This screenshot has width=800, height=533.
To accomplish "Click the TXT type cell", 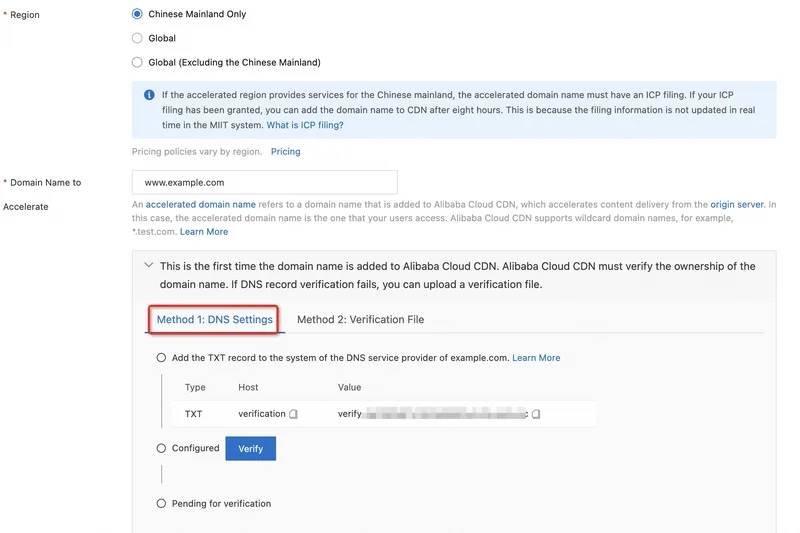I will tap(193, 414).
